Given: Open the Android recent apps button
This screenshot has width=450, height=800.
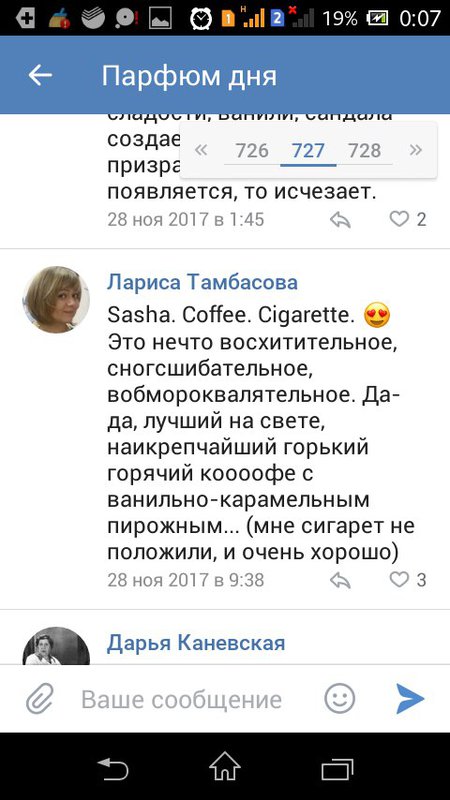Looking at the screenshot, I should click(337, 767).
